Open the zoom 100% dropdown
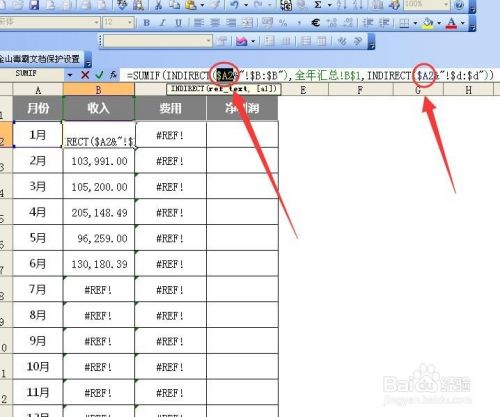Image resolution: width=500 pixels, height=417 pixels. pos(446,5)
